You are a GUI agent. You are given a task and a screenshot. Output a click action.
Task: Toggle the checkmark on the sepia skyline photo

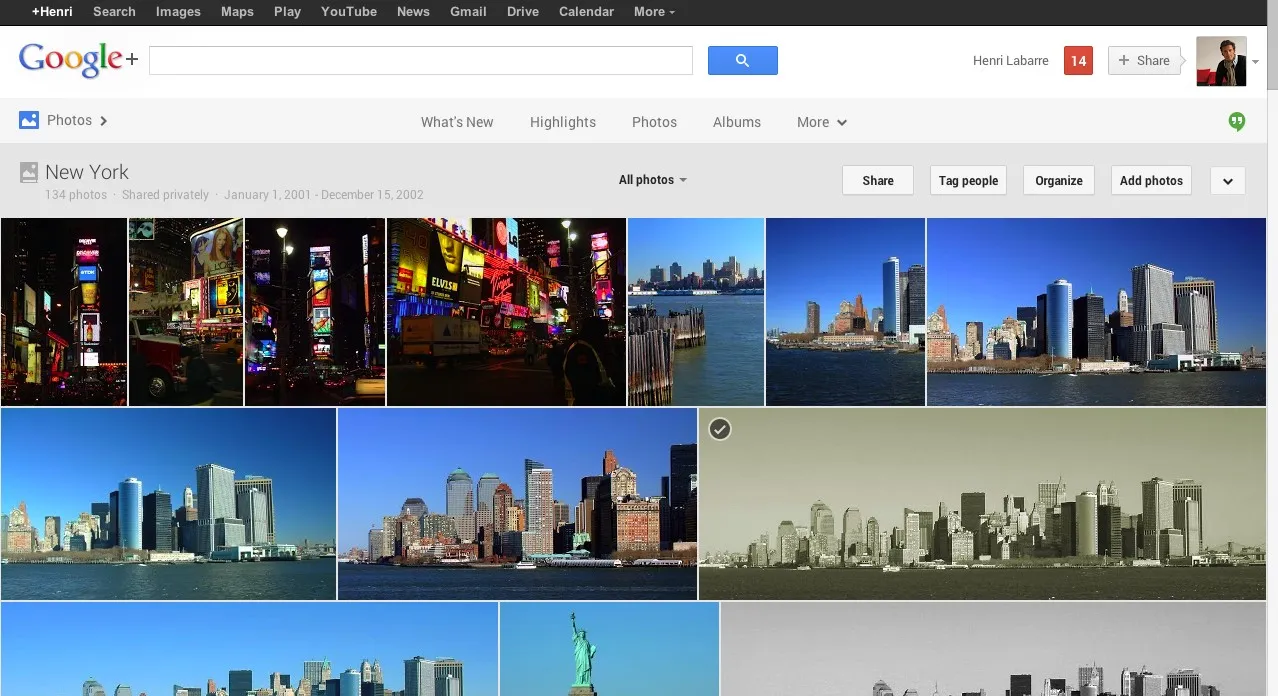pos(720,429)
